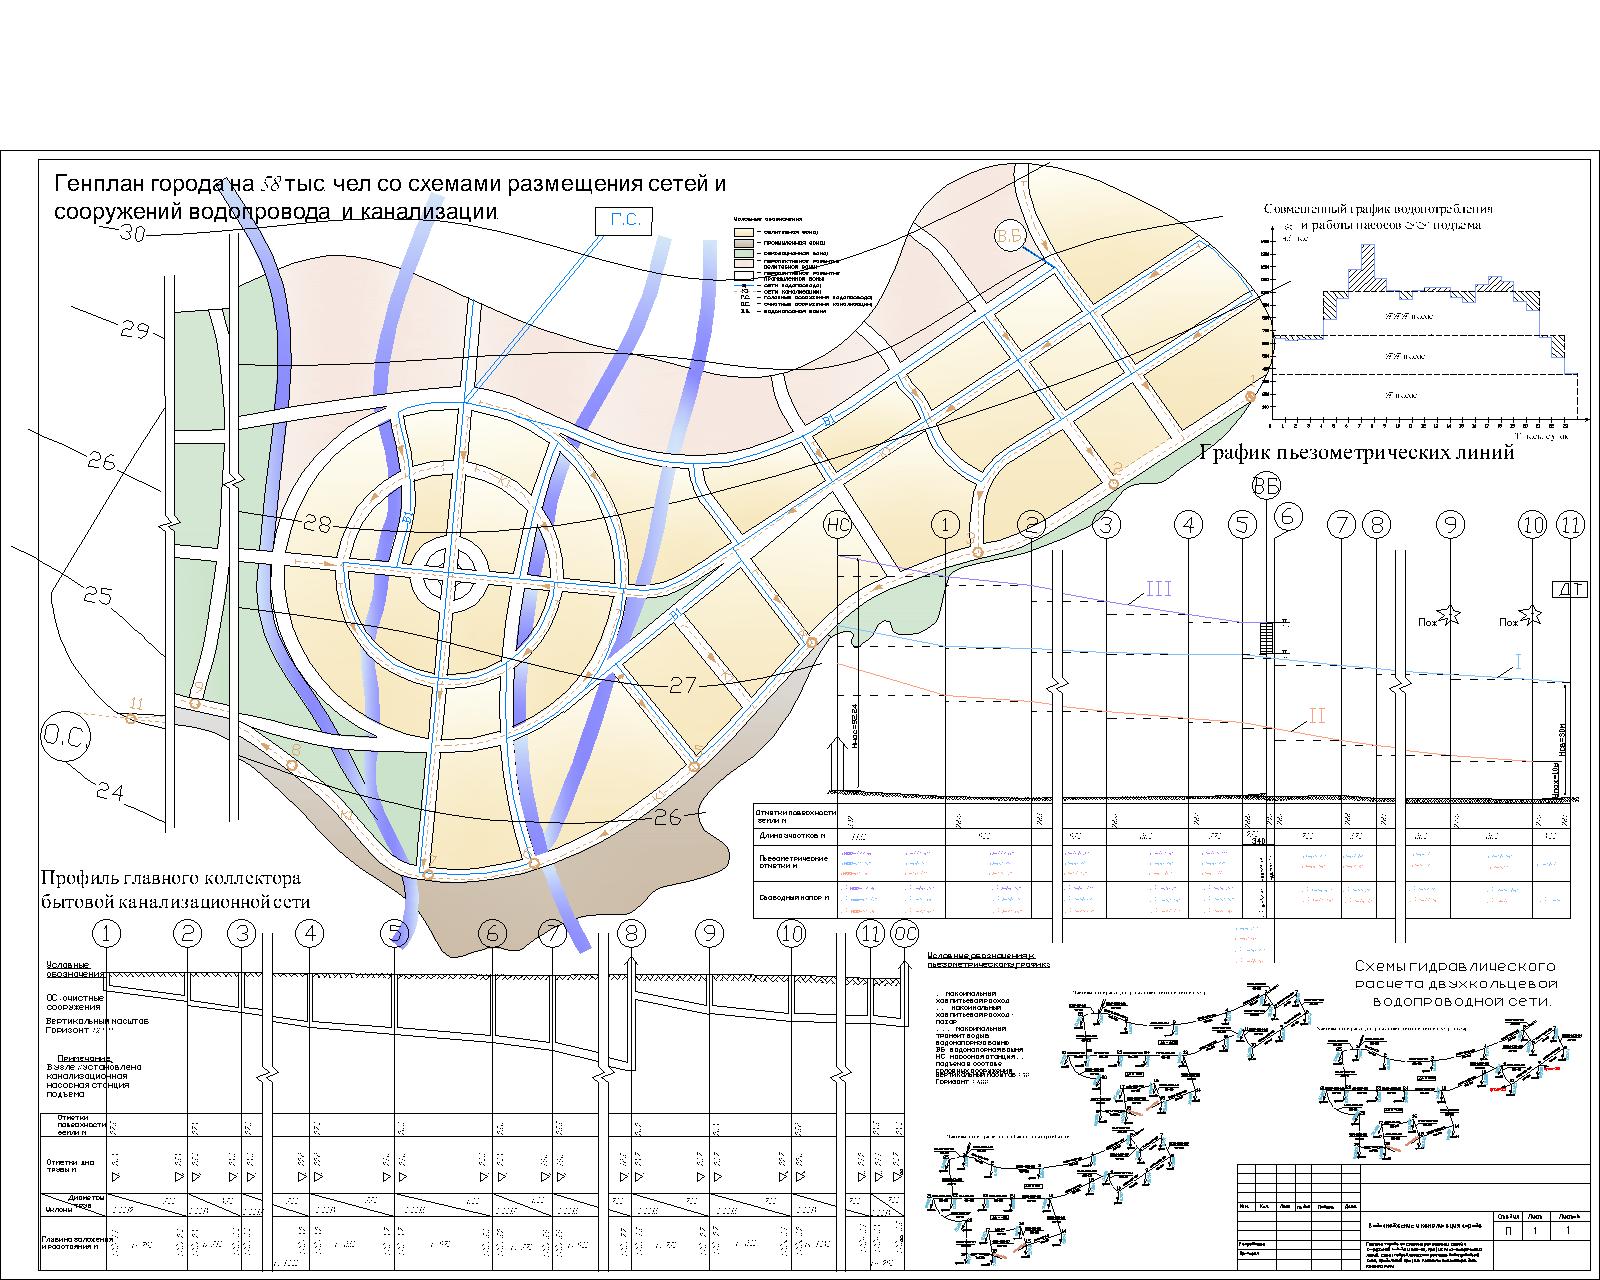1600x1280 pixels.
Task: Click the "Примечание" note heading in the profile
Action: pyautogui.click(x=85, y=1058)
